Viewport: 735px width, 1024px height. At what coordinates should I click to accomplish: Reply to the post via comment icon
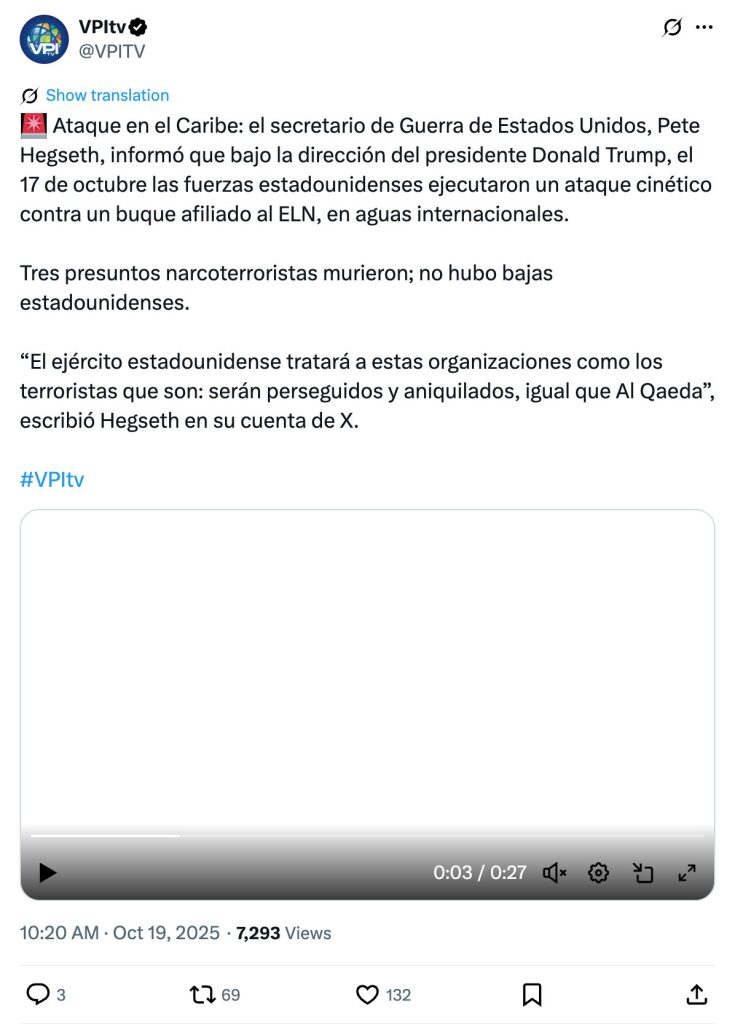[37, 995]
